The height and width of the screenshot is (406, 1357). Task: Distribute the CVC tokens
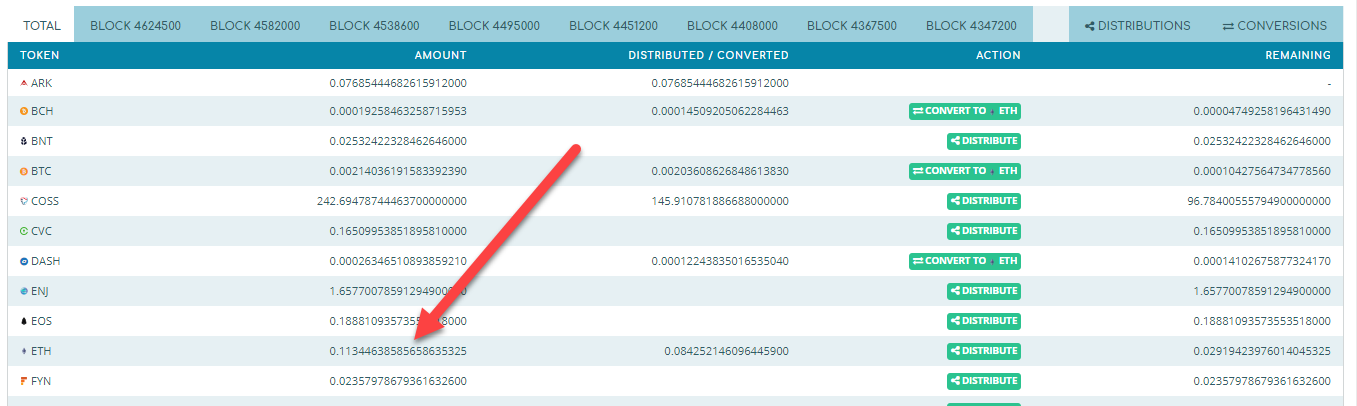(x=984, y=231)
